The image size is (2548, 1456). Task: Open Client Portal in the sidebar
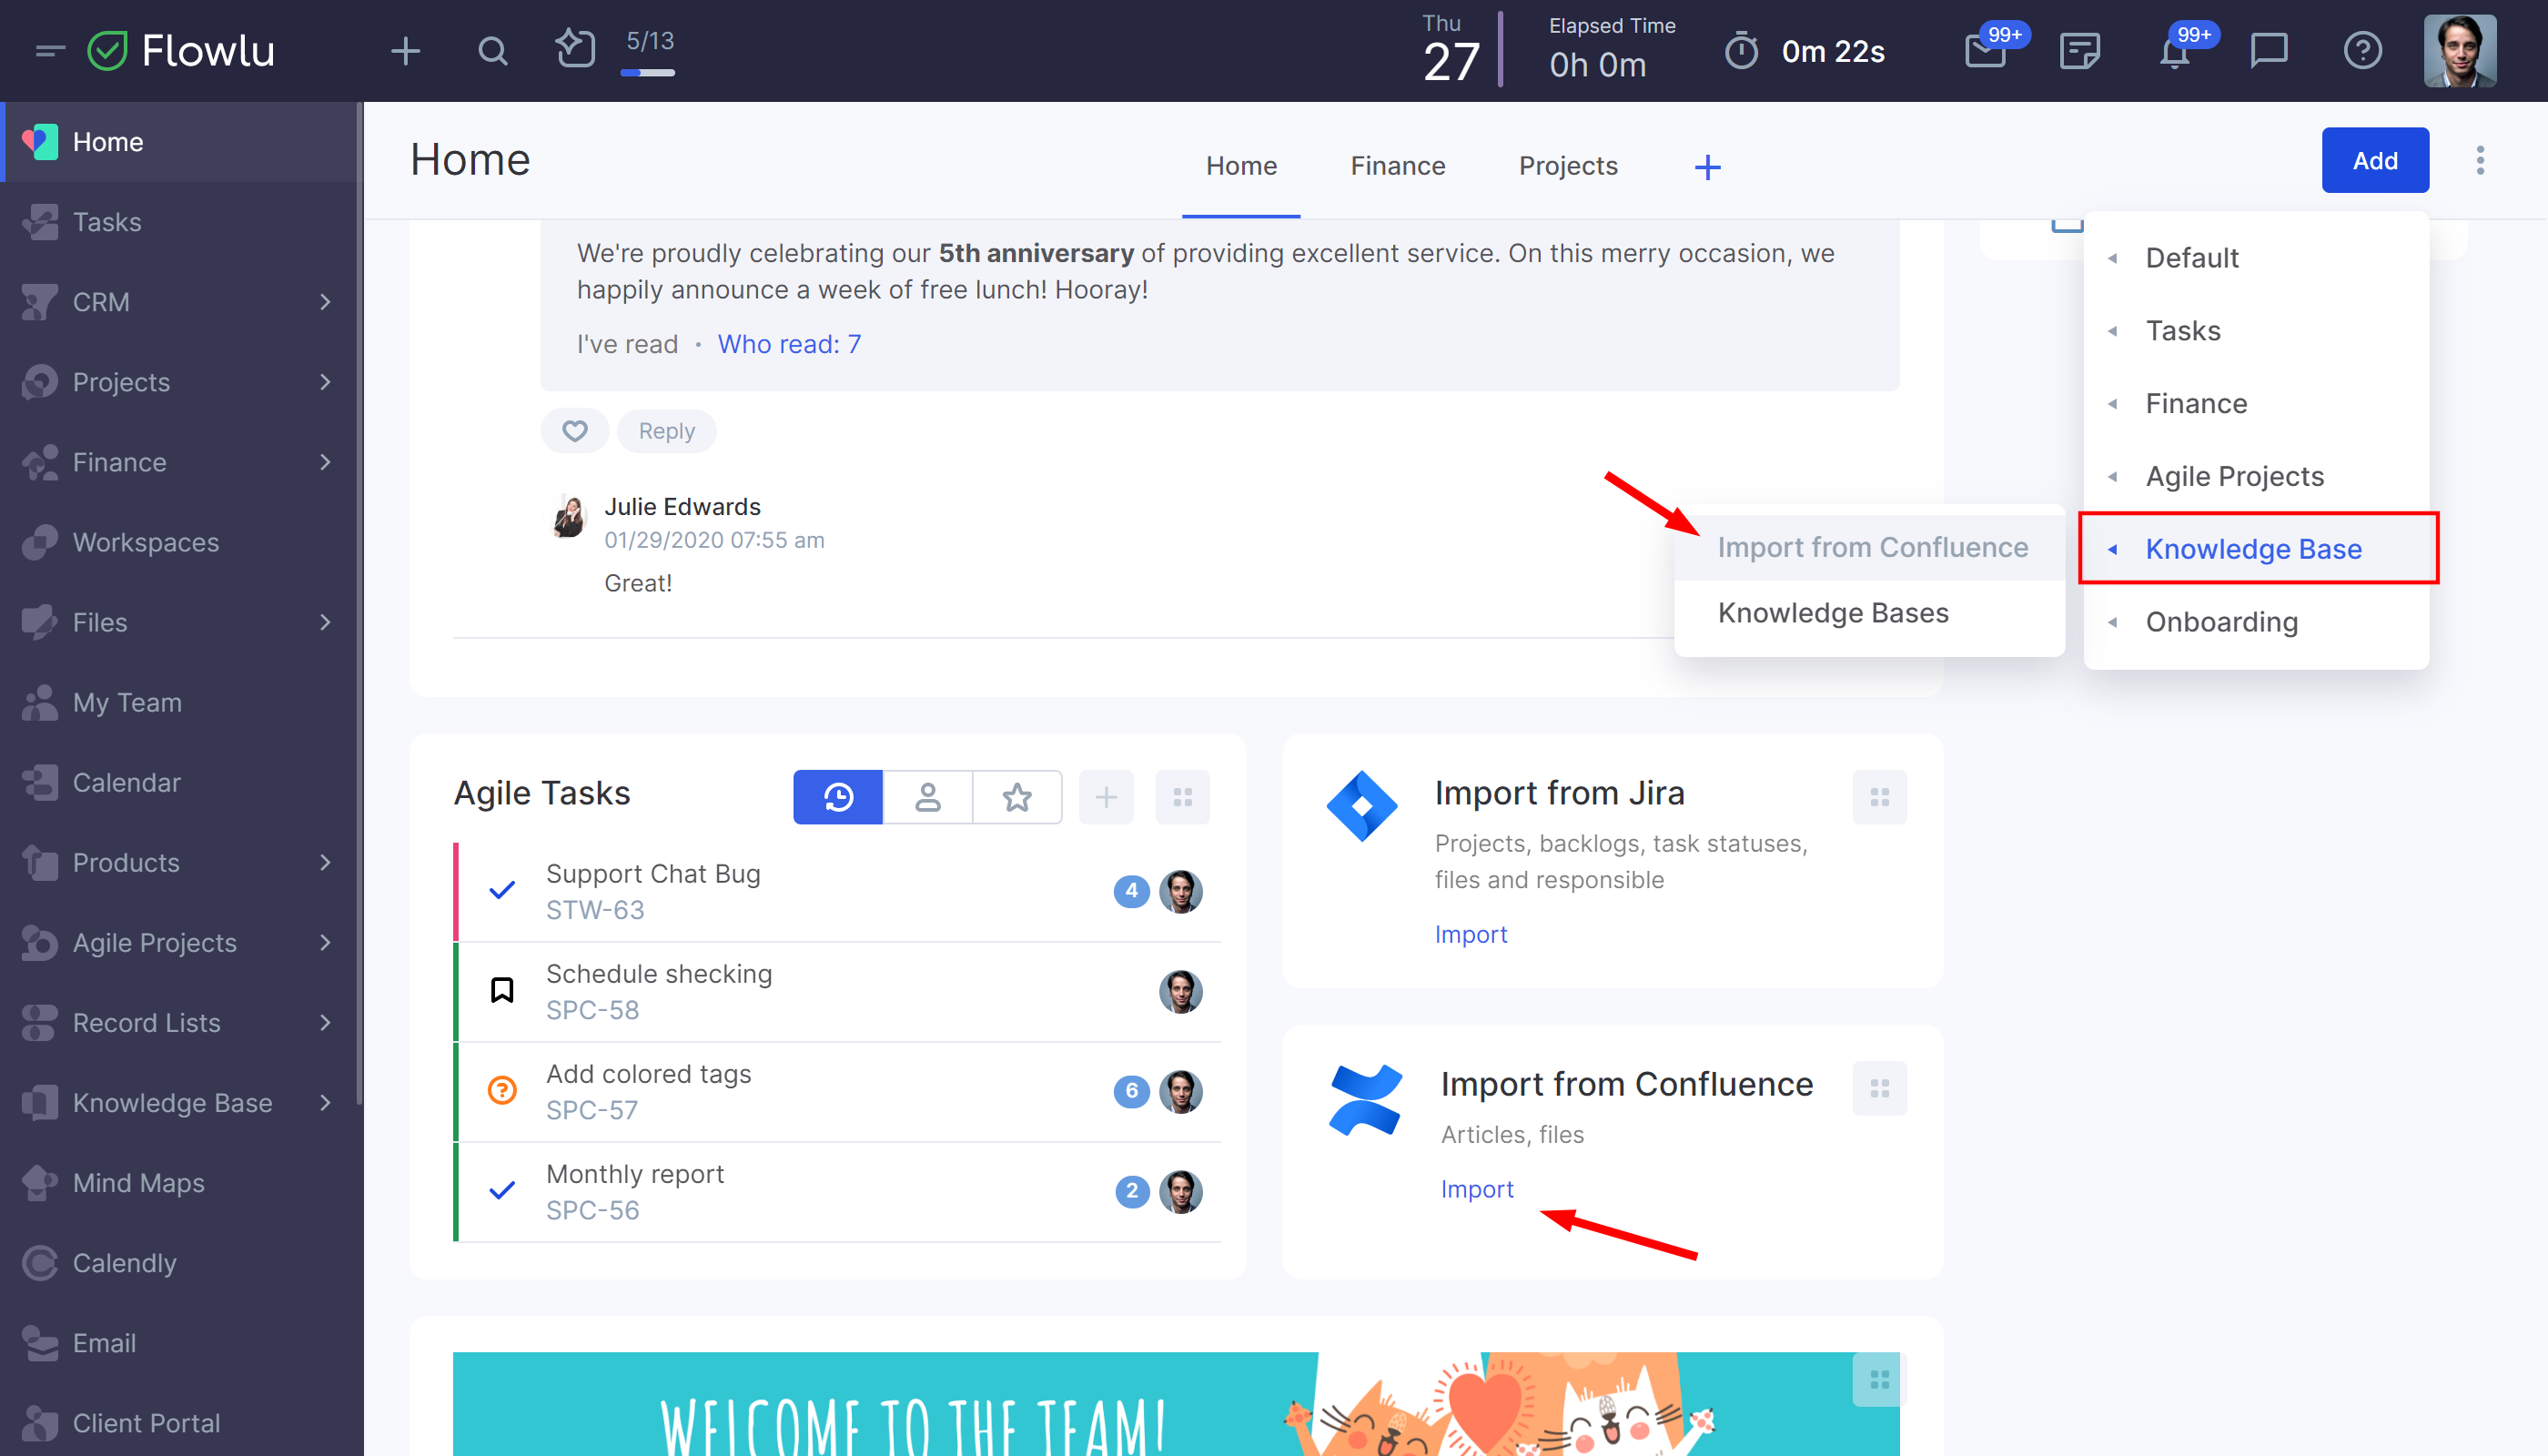pyautogui.click(x=181, y=1422)
